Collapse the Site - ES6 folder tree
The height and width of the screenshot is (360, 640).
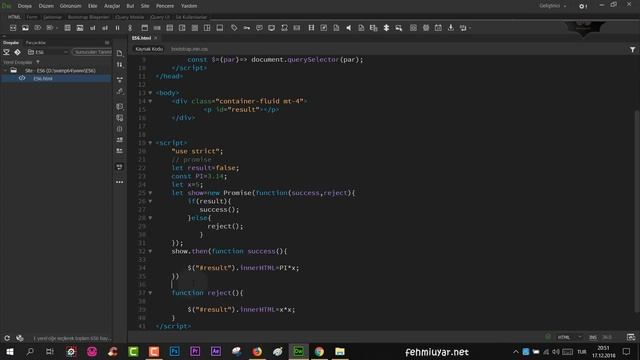5,71
